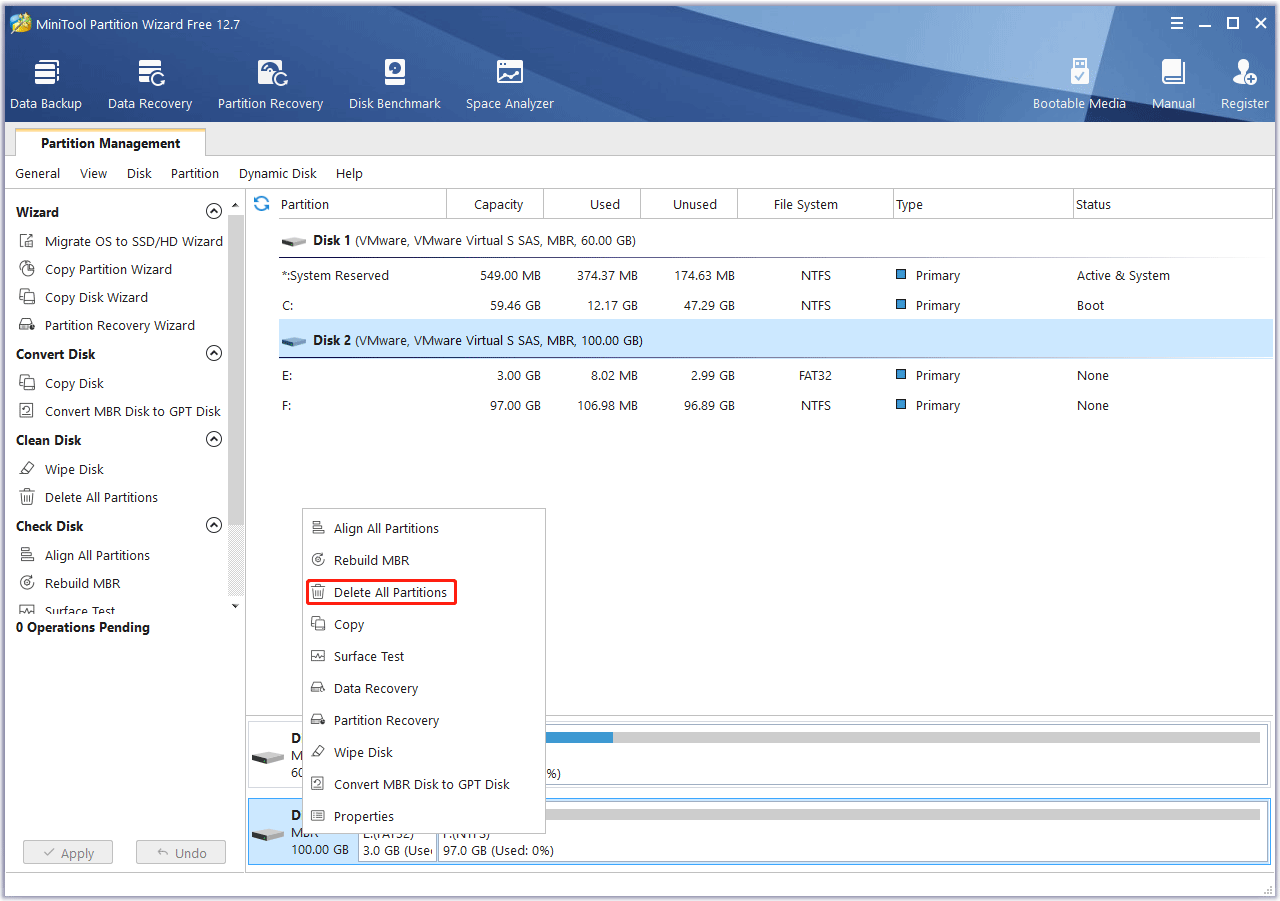The image size is (1280, 901).
Task: Launch Copy Disk Wizard in the sidebar
Action: 84,297
